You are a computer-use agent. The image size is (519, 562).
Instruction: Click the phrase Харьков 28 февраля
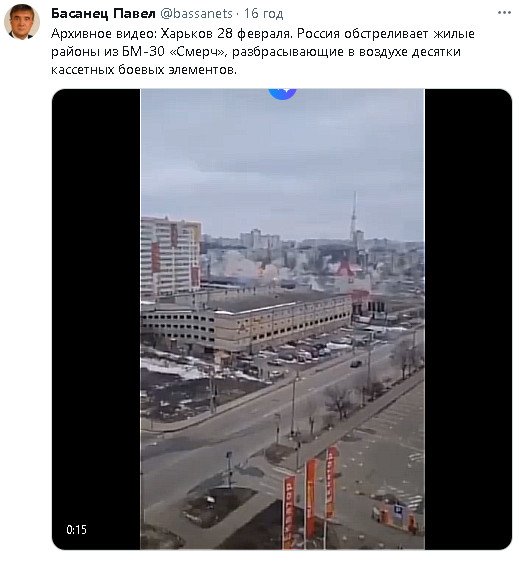click(x=225, y=33)
